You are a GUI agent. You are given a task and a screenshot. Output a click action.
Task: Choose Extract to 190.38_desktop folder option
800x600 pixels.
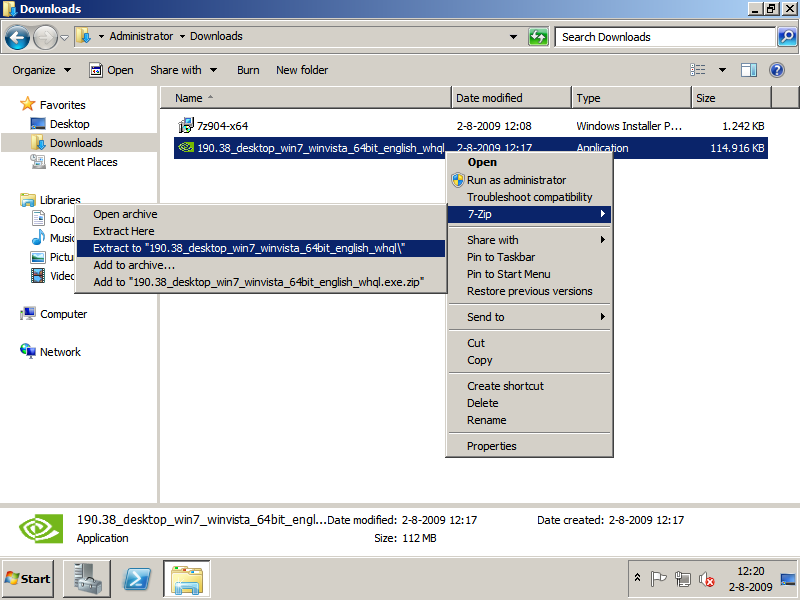pyautogui.click(x=261, y=248)
